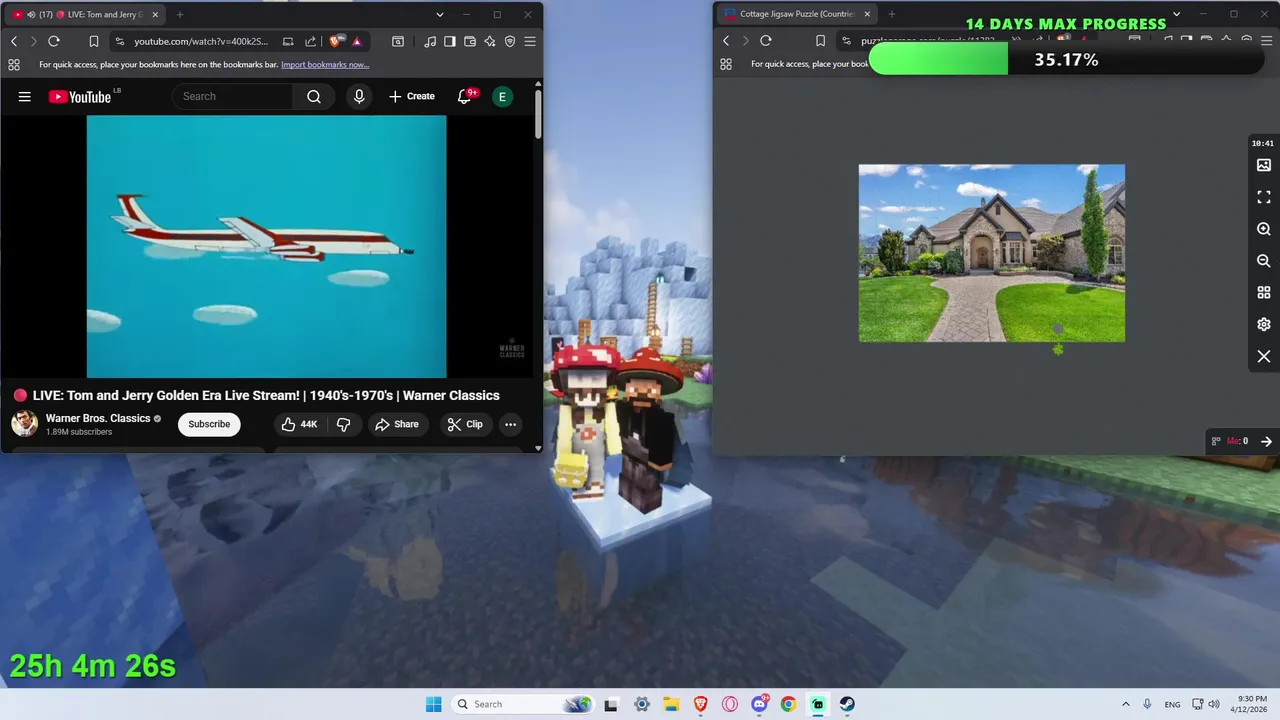Open a new tab in the puzzle window

pyautogui.click(x=892, y=14)
